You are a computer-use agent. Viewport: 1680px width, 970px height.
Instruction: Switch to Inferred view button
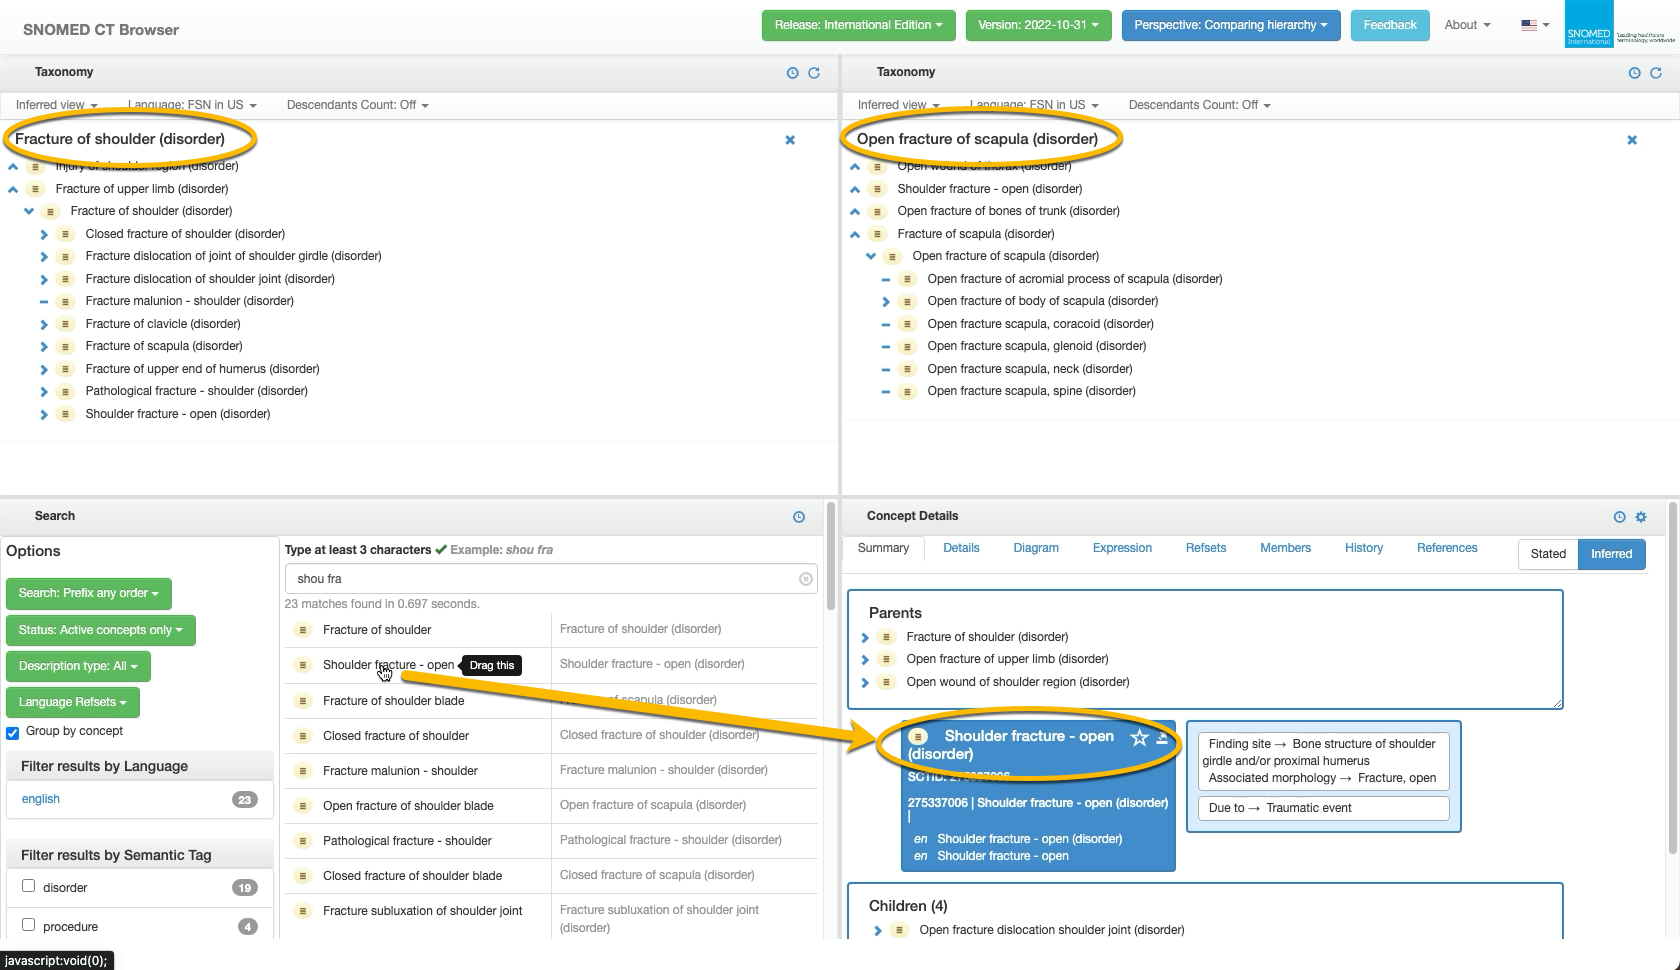pos(1611,554)
